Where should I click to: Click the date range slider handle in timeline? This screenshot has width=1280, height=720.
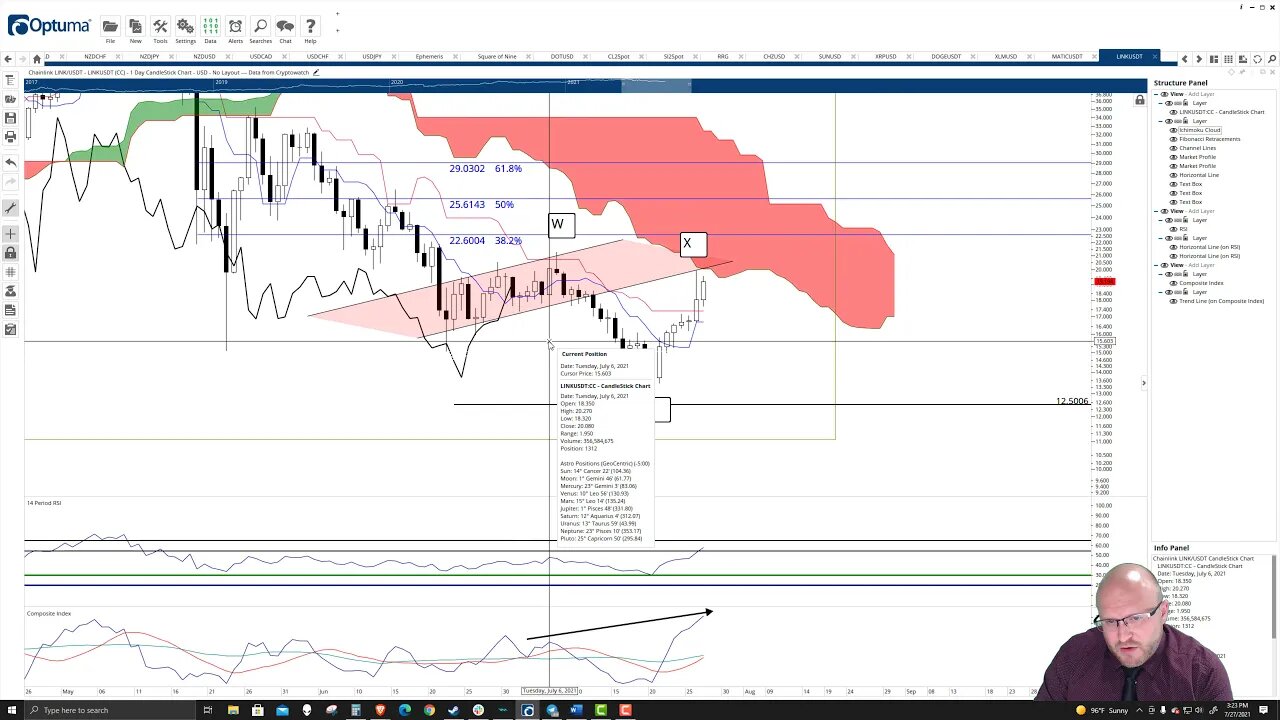tap(656, 86)
